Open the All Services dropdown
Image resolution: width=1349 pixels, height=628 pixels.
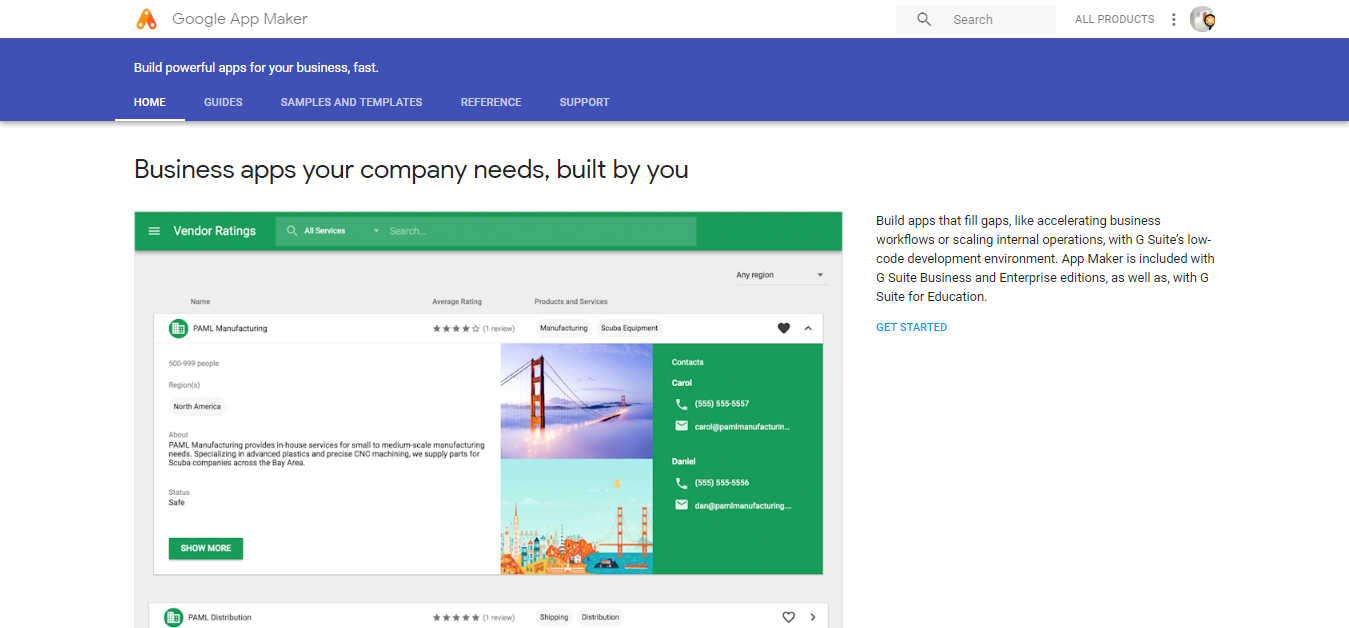342,231
